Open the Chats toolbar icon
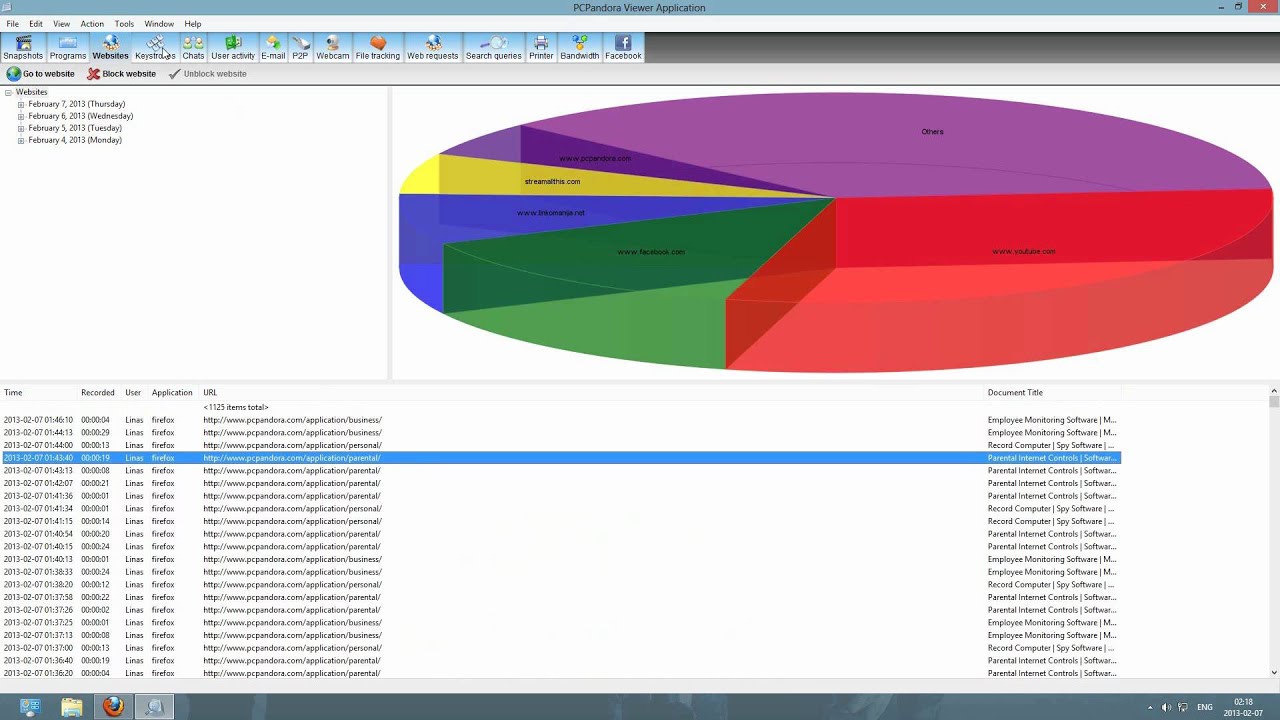 click(x=193, y=47)
